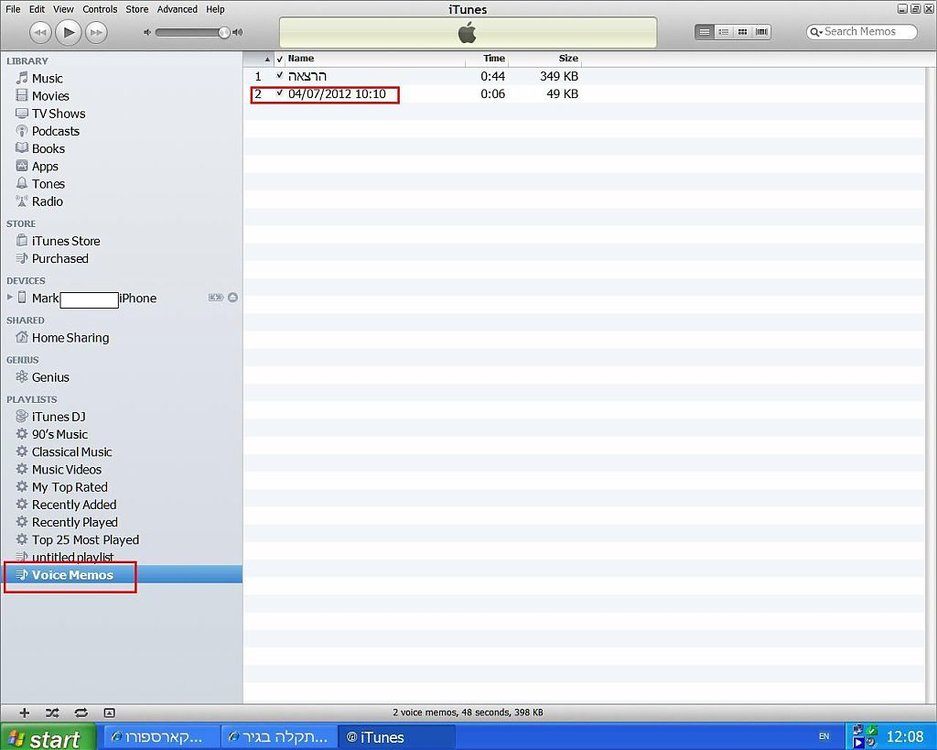937x750 pixels.
Task: Open the Recently Added playlist
Action: 74,505
